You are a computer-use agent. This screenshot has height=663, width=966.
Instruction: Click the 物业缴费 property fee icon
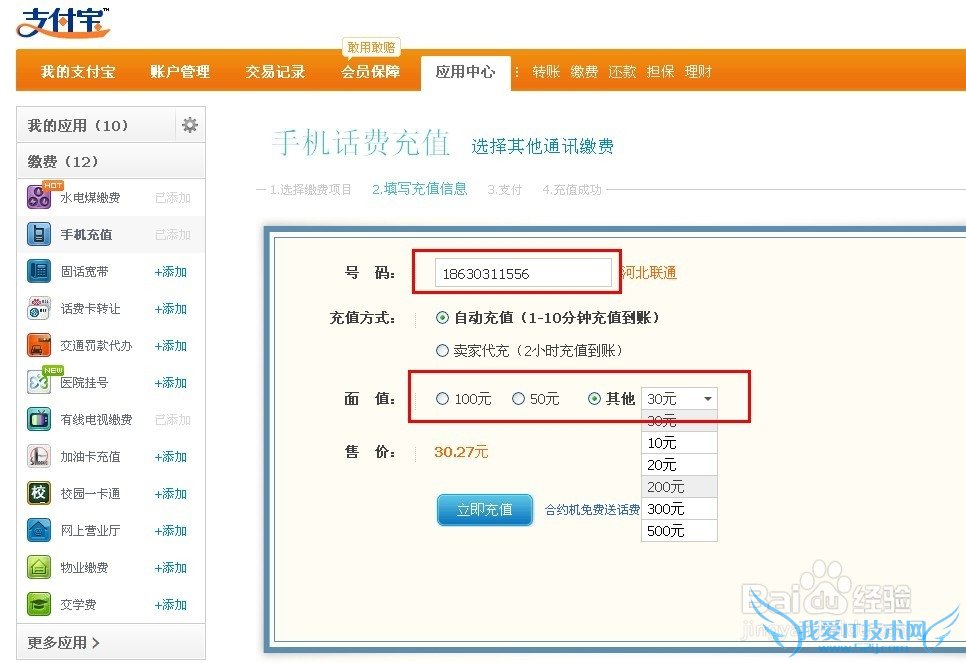click(x=39, y=567)
